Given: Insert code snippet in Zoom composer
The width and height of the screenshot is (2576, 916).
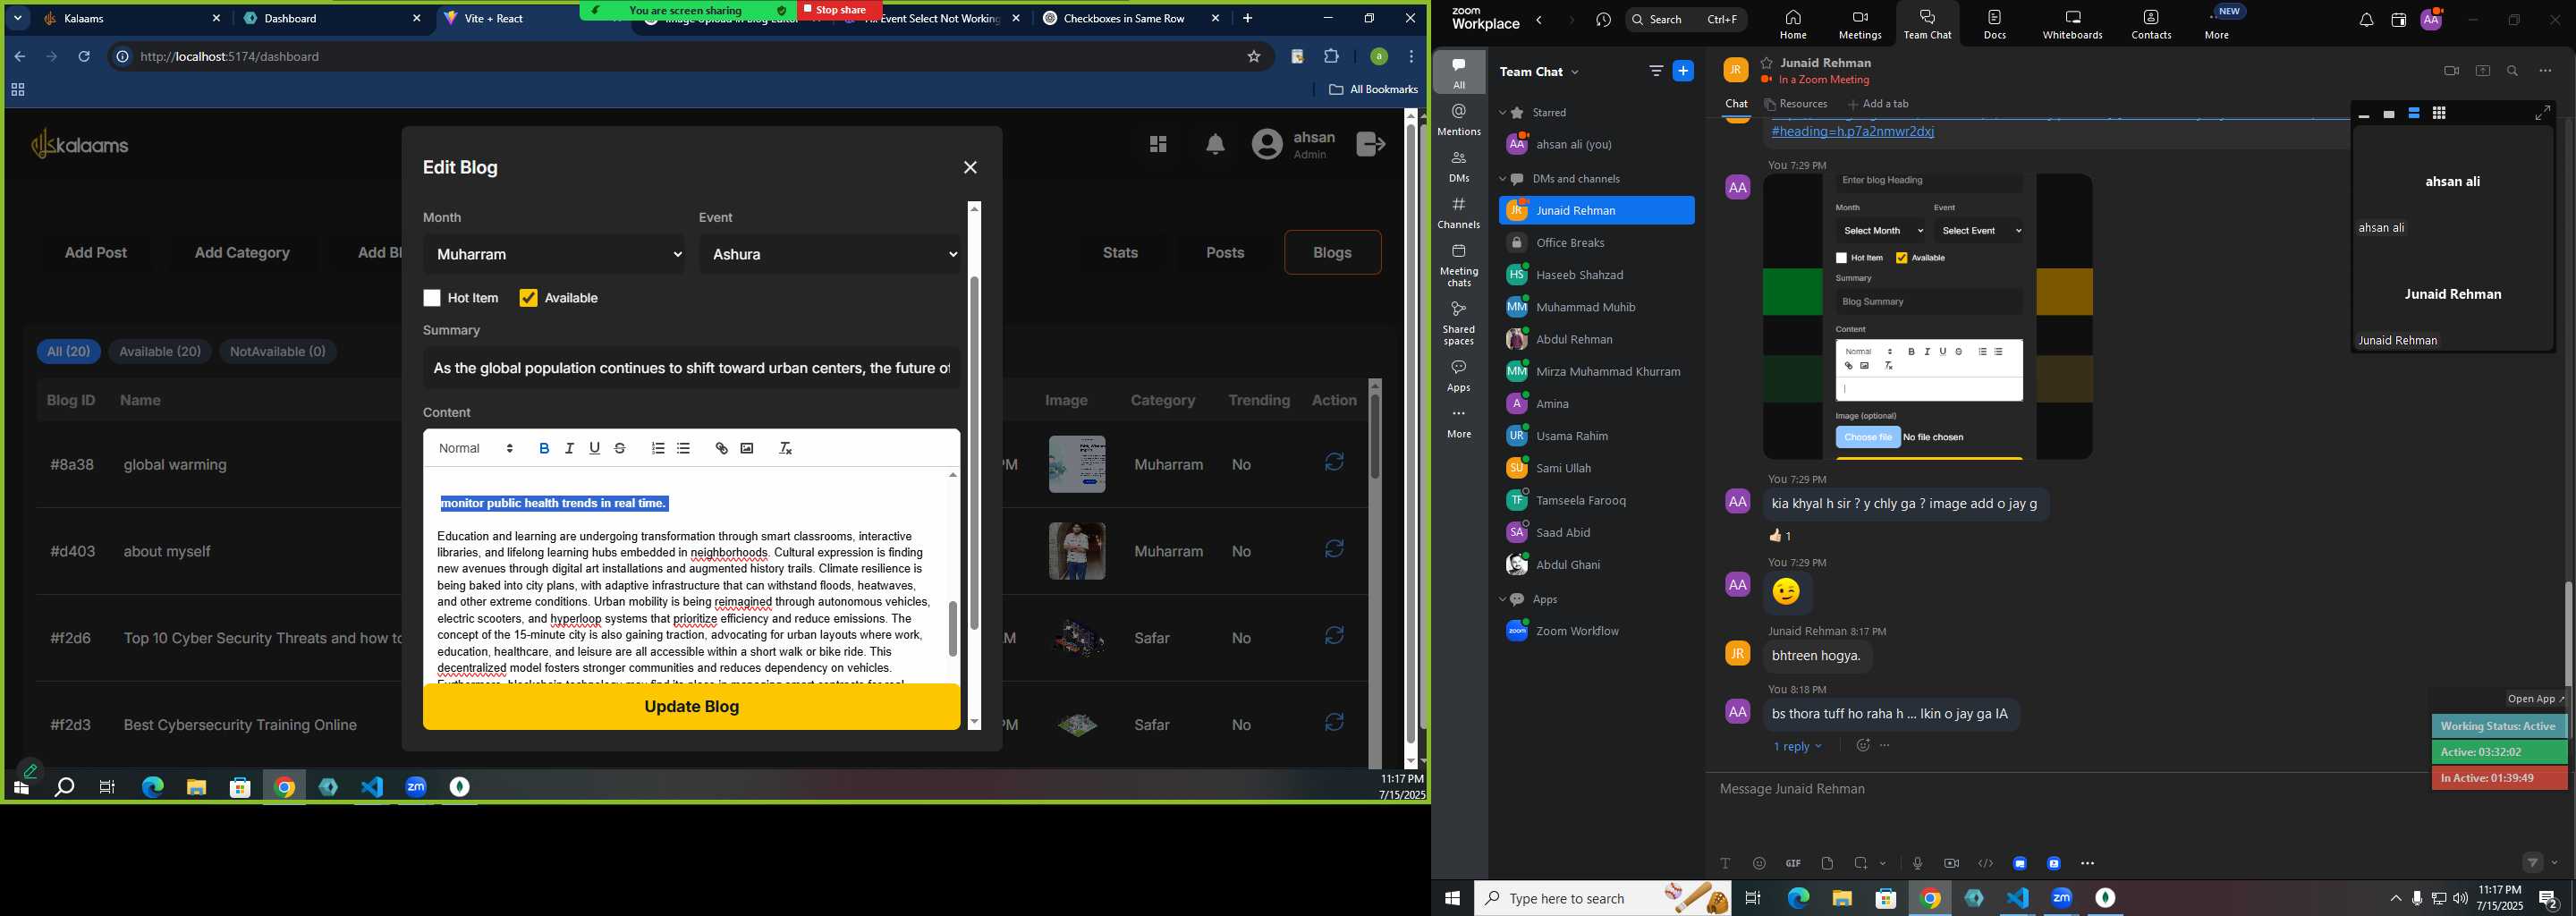Looking at the screenshot, I should [1985, 863].
